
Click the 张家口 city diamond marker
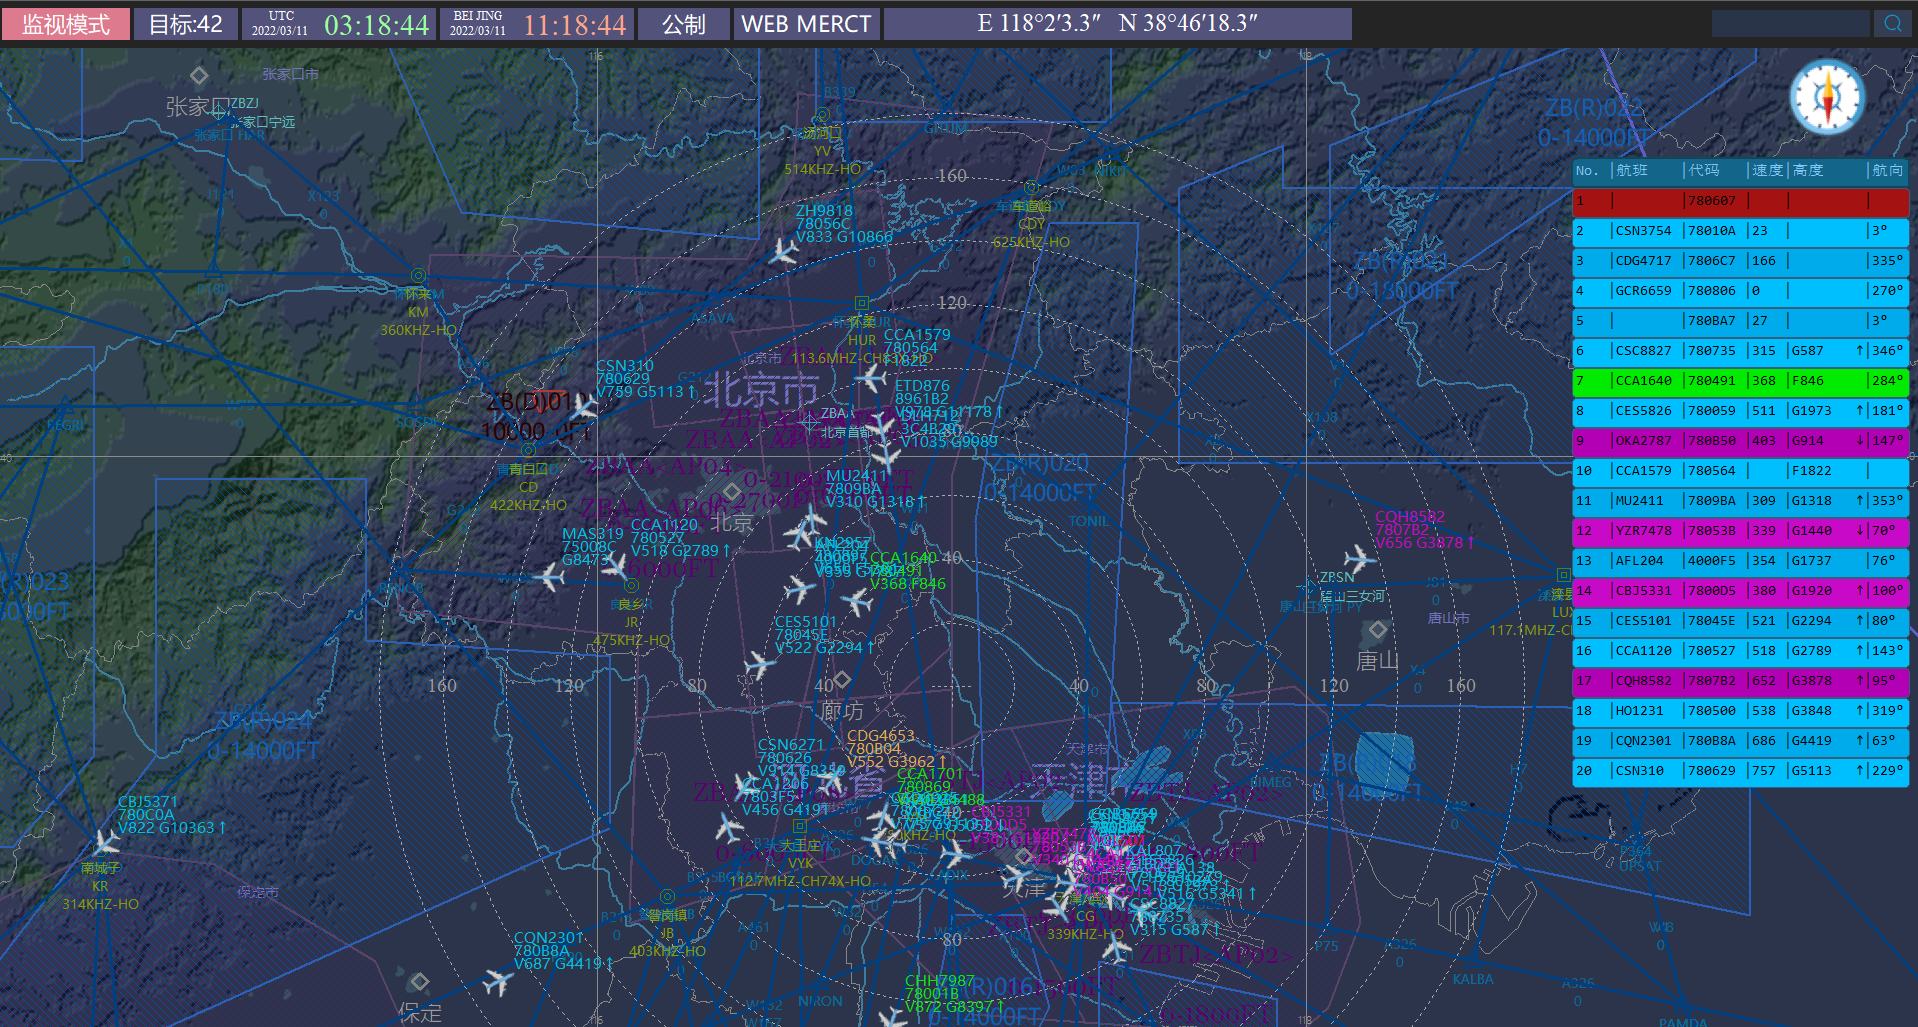tap(199, 75)
